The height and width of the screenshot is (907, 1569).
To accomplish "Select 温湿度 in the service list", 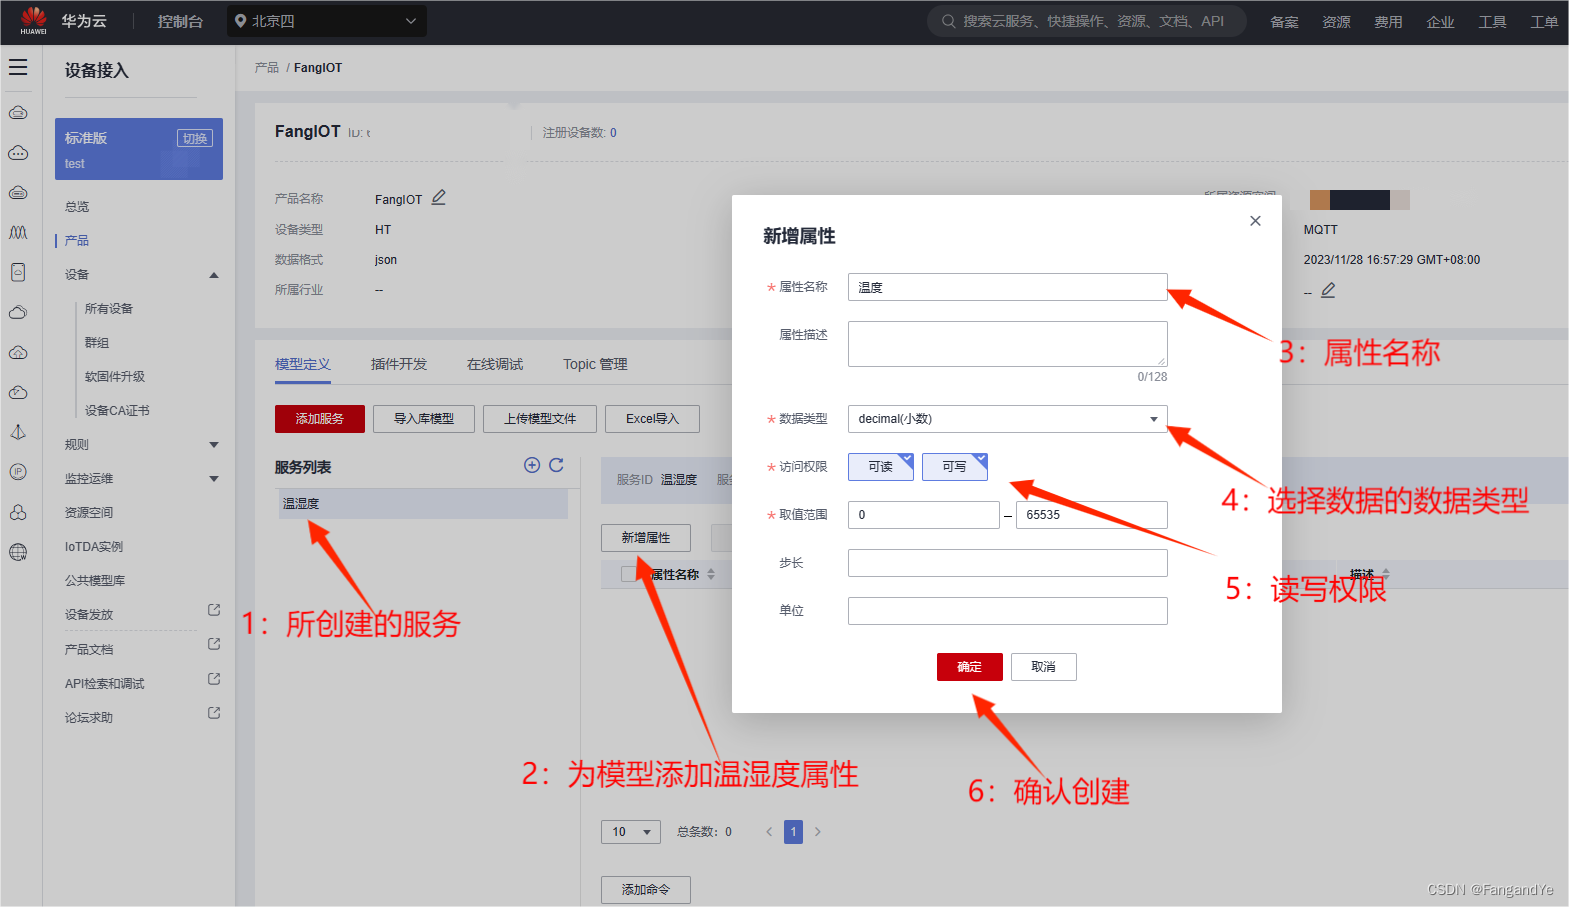I will pyautogui.click(x=421, y=504).
